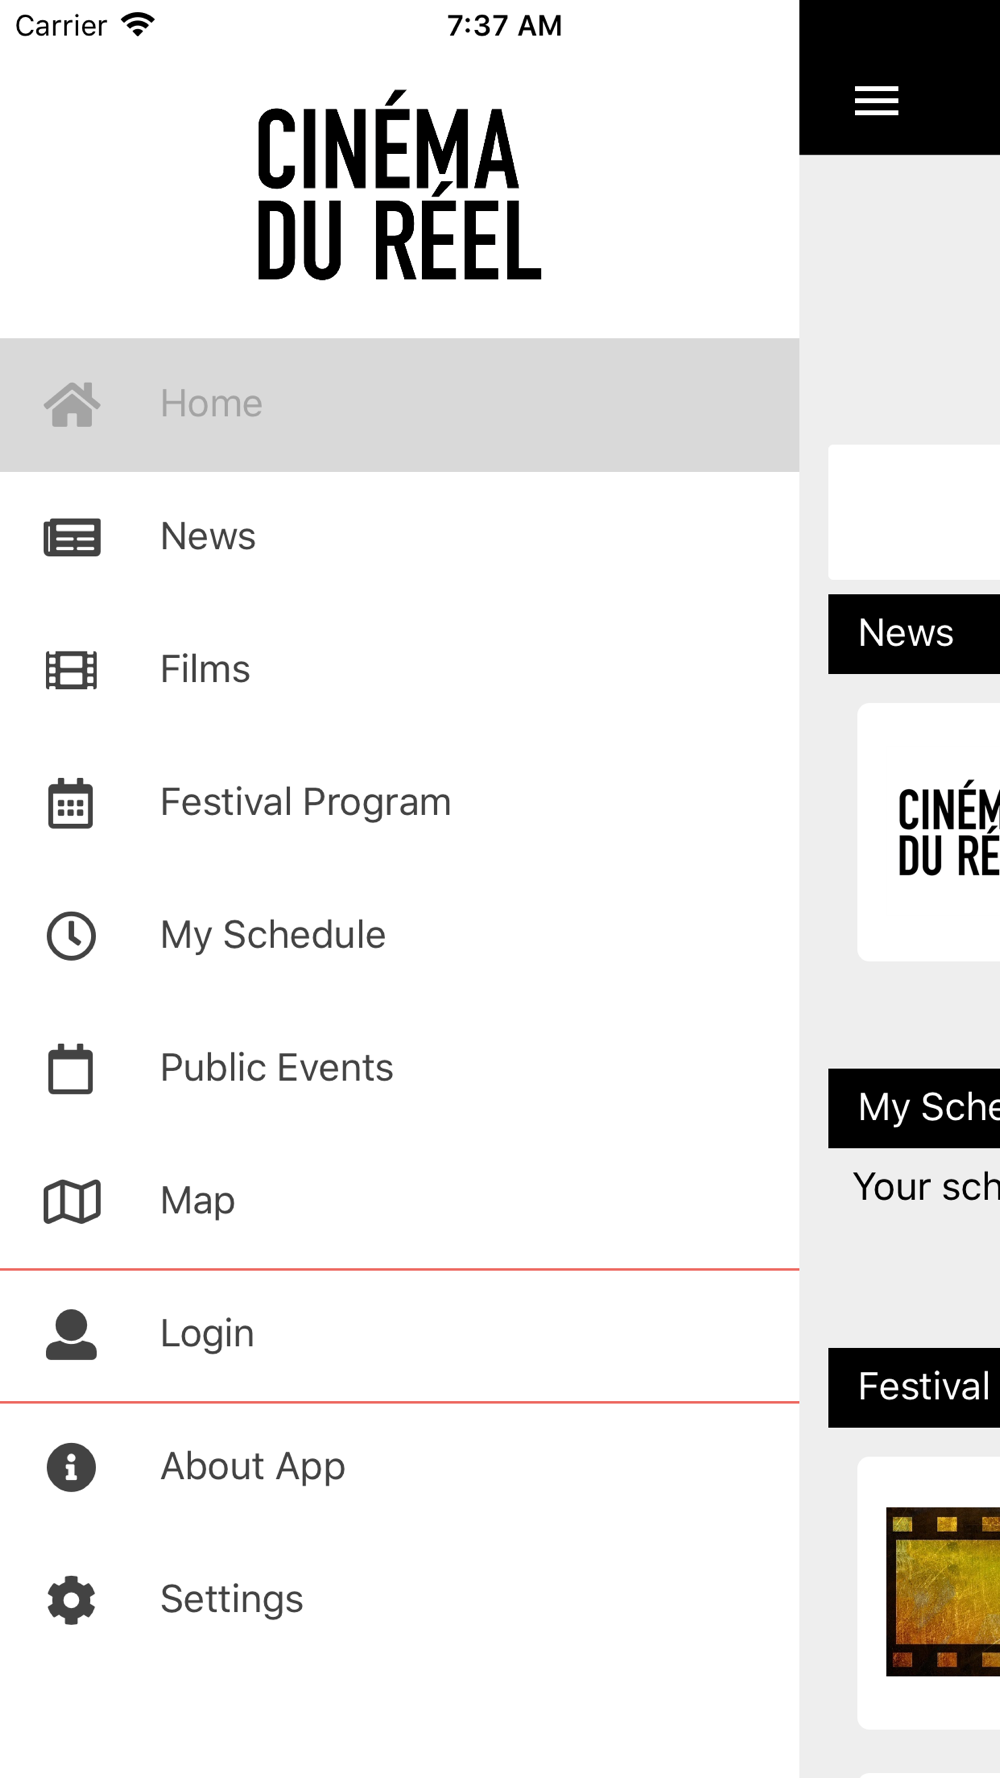
Task: Tap the Festival section header
Action: point(914,1387)
